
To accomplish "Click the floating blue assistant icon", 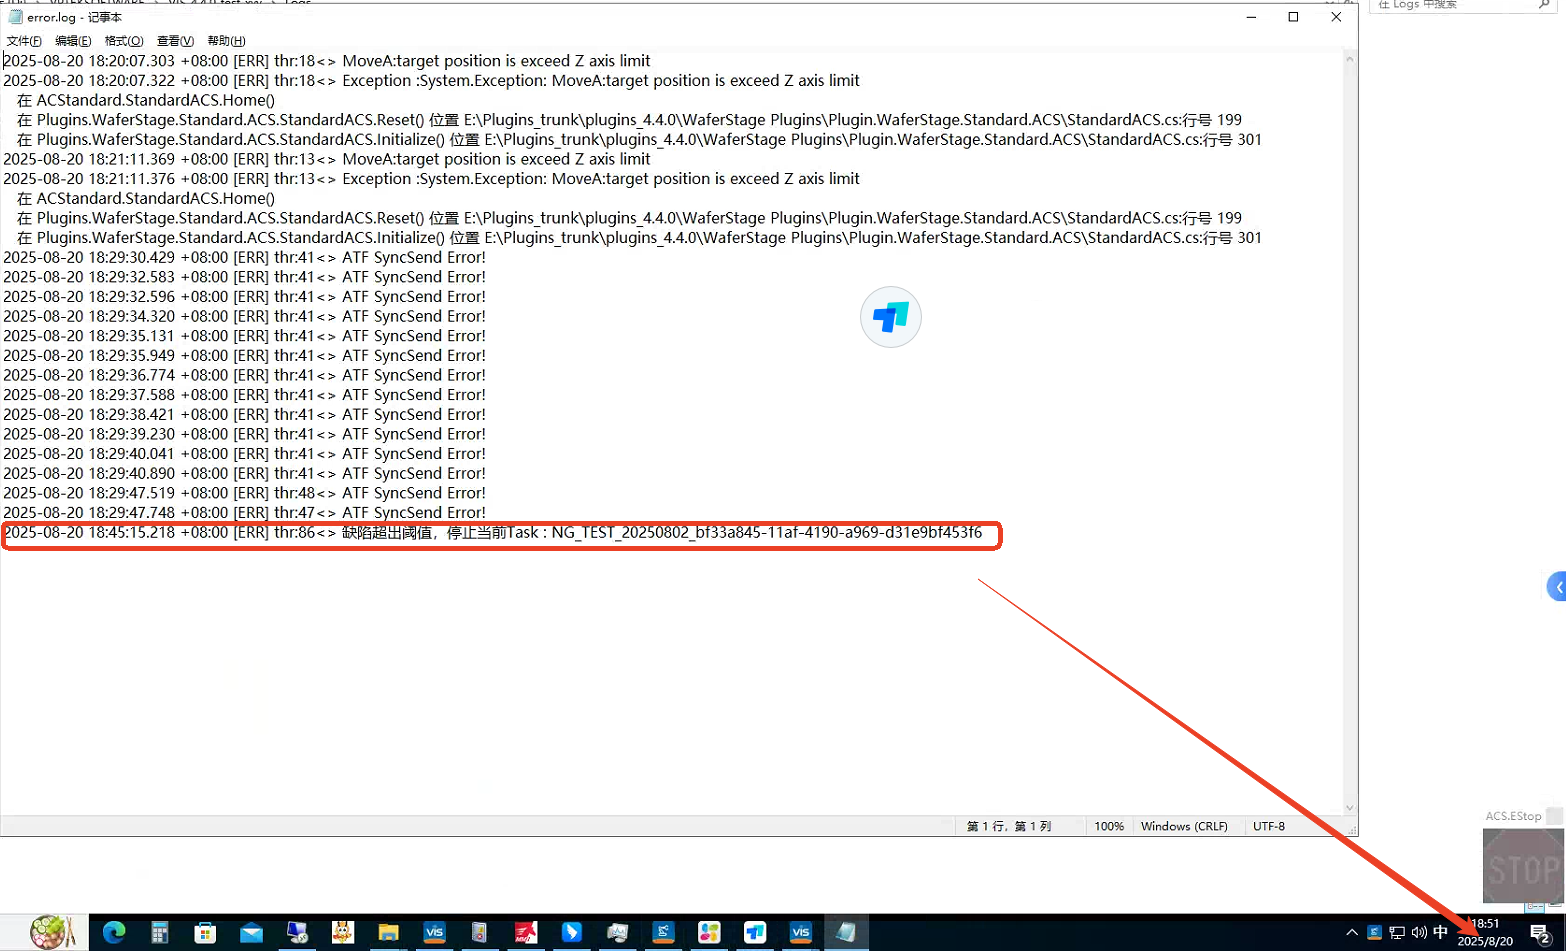I will coord(890,317).
